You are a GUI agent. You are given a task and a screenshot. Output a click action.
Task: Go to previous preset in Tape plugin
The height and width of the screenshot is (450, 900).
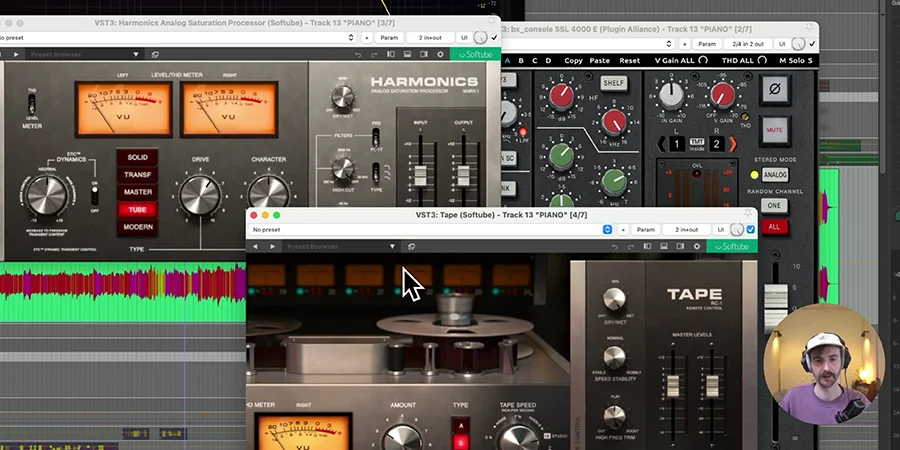pos(255,247)
